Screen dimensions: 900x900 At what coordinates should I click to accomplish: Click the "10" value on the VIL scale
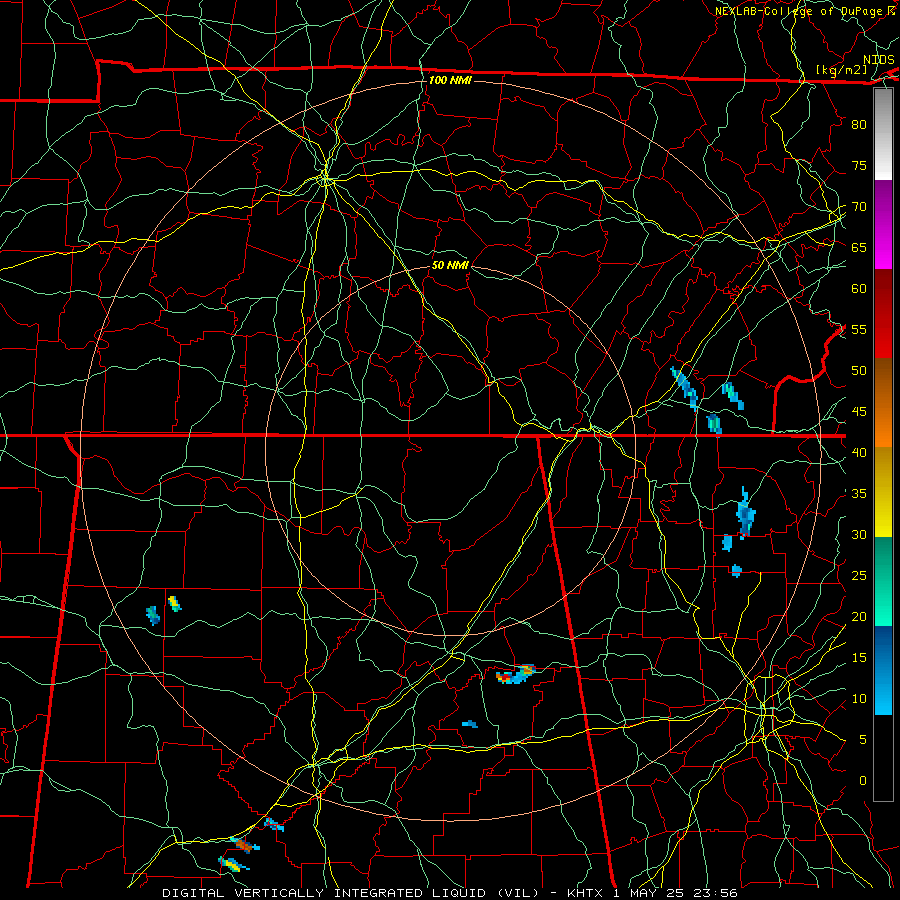(x=859, y=699)
